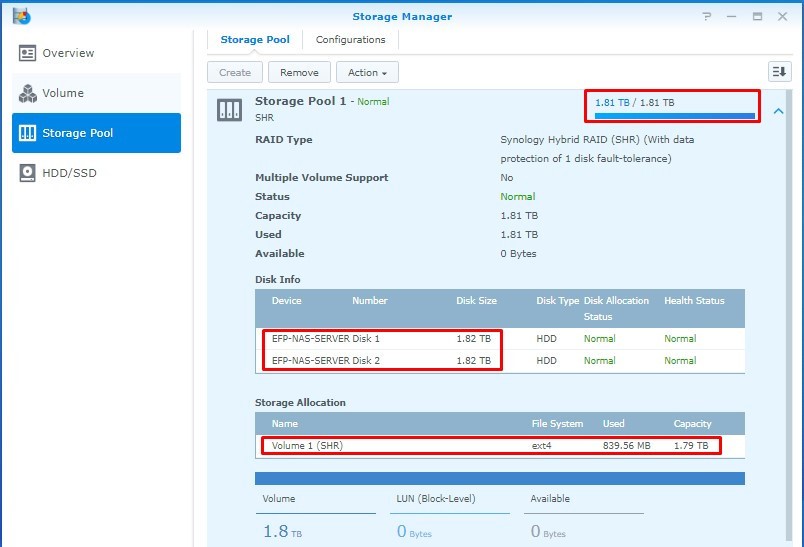Viewport: 804px width, 547px height.
Task: Click the 839.56 MB used value
Action: pos(627,445)
